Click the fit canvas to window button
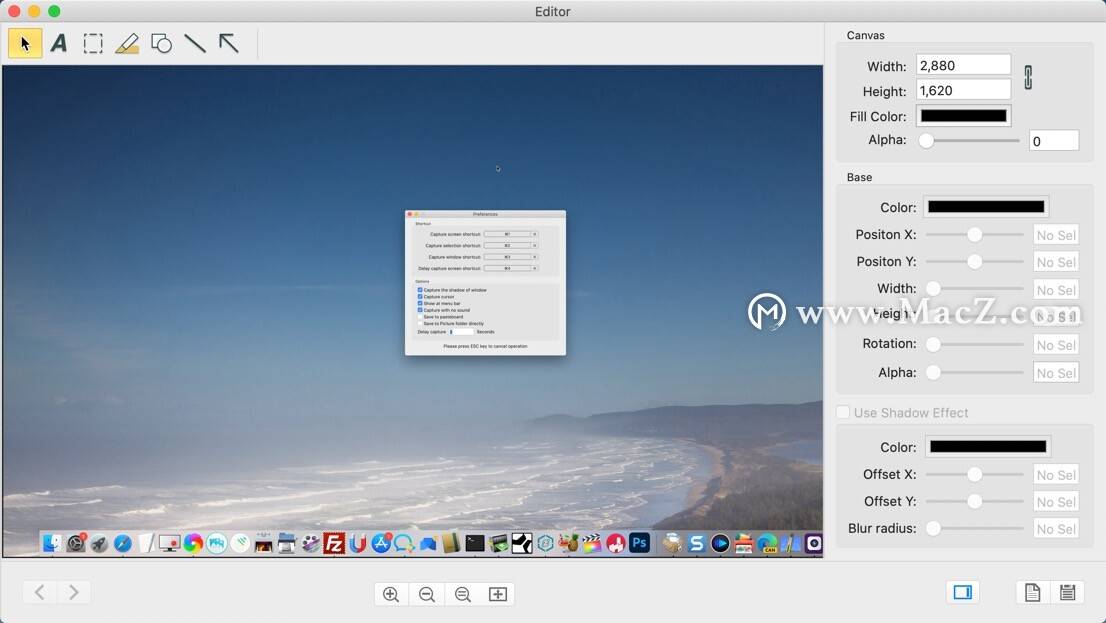This screenshot has height=623, width=1106. [498, 594]
